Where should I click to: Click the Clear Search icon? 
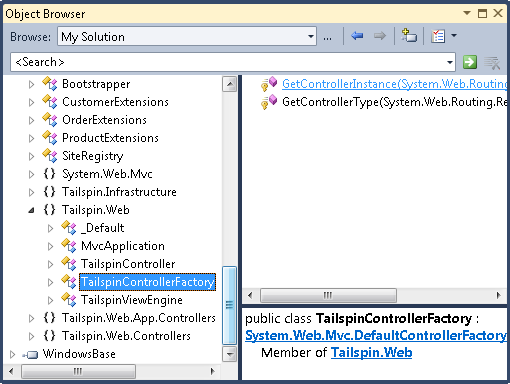click(x=492, y=62)
